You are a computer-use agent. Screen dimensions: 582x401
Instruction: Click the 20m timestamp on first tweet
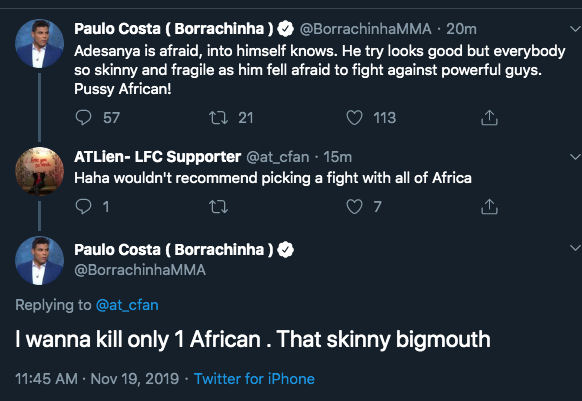pyautogui.click(x=461, y=29)
